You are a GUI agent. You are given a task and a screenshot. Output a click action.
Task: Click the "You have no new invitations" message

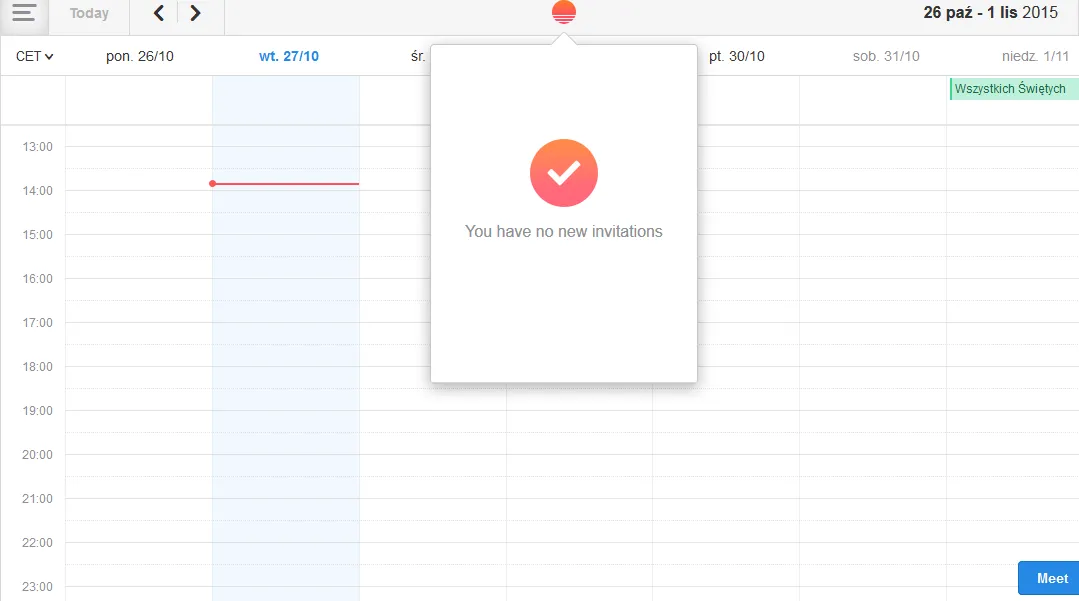point(564,232)
